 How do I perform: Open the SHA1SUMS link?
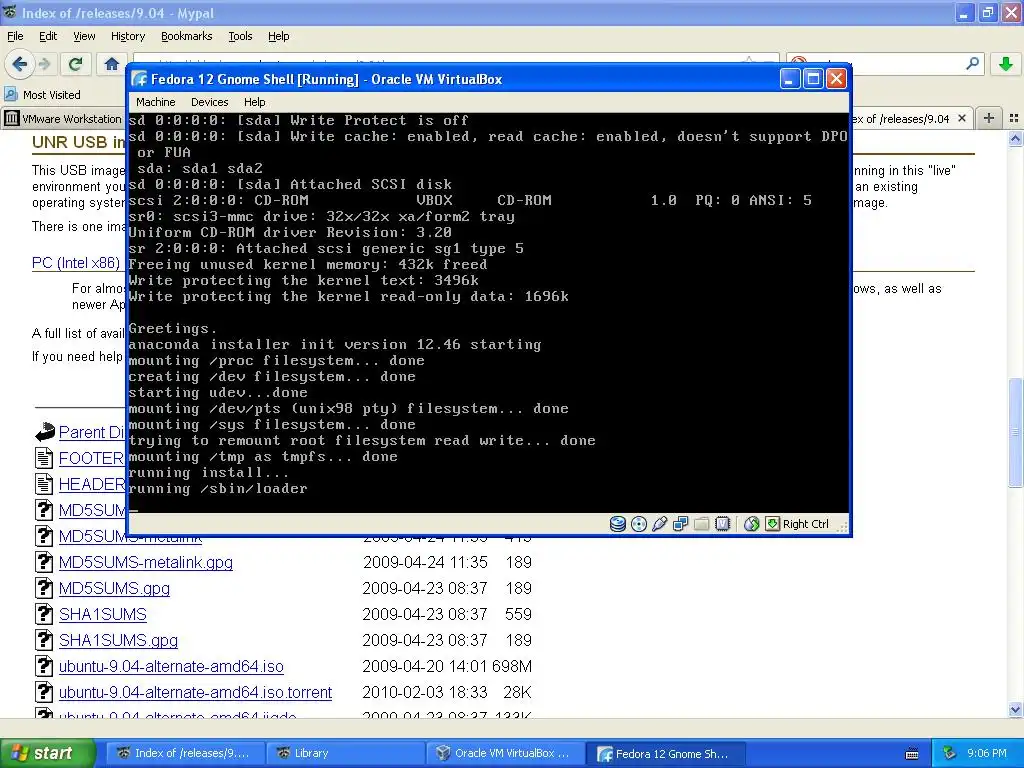tap(103, 614)
